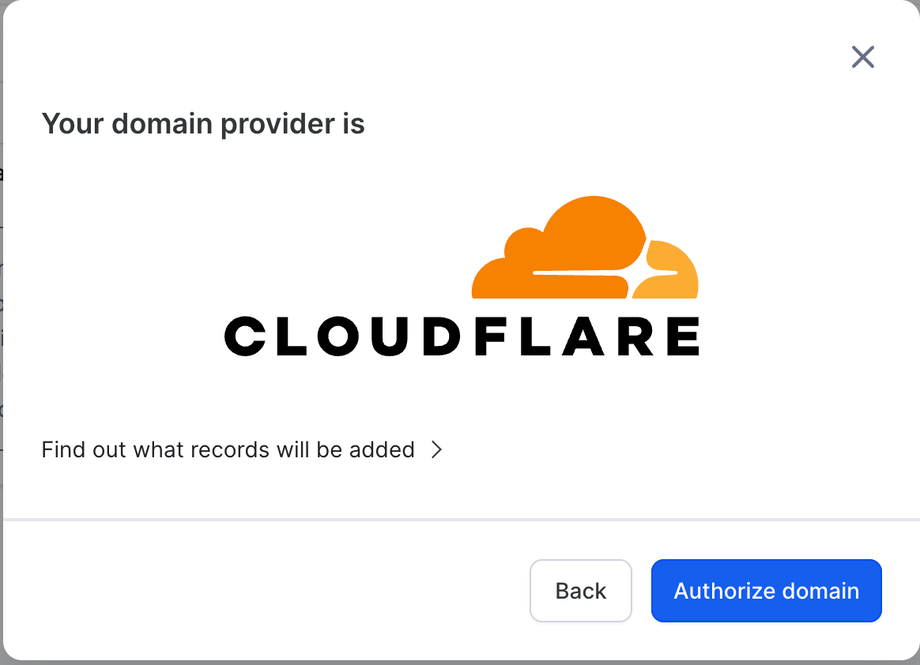The width and height of the screenshot is (920, 665).
Task: Click the X dismiss icon in the corner
Action: coord(862,57)
